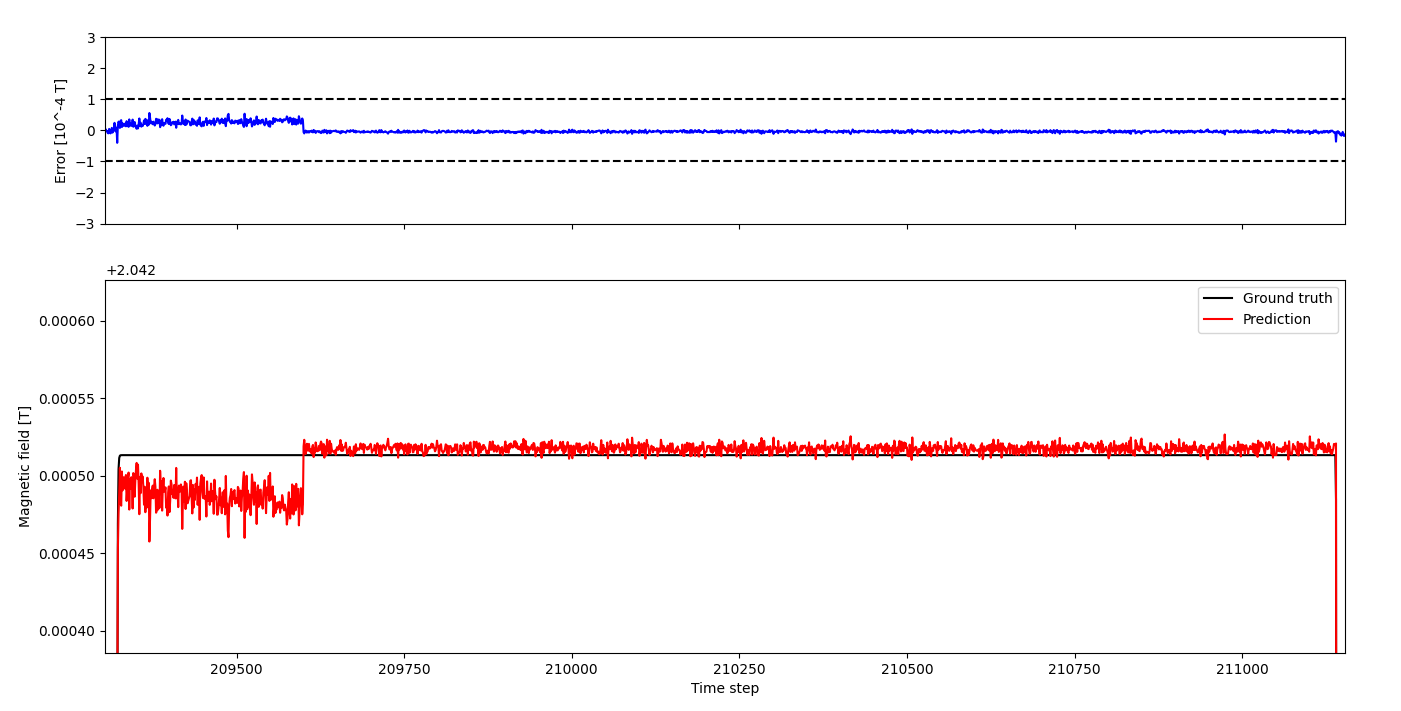1401x711 pixels.
Task: Click the +2.042 offset text
Action: point(131,270)
